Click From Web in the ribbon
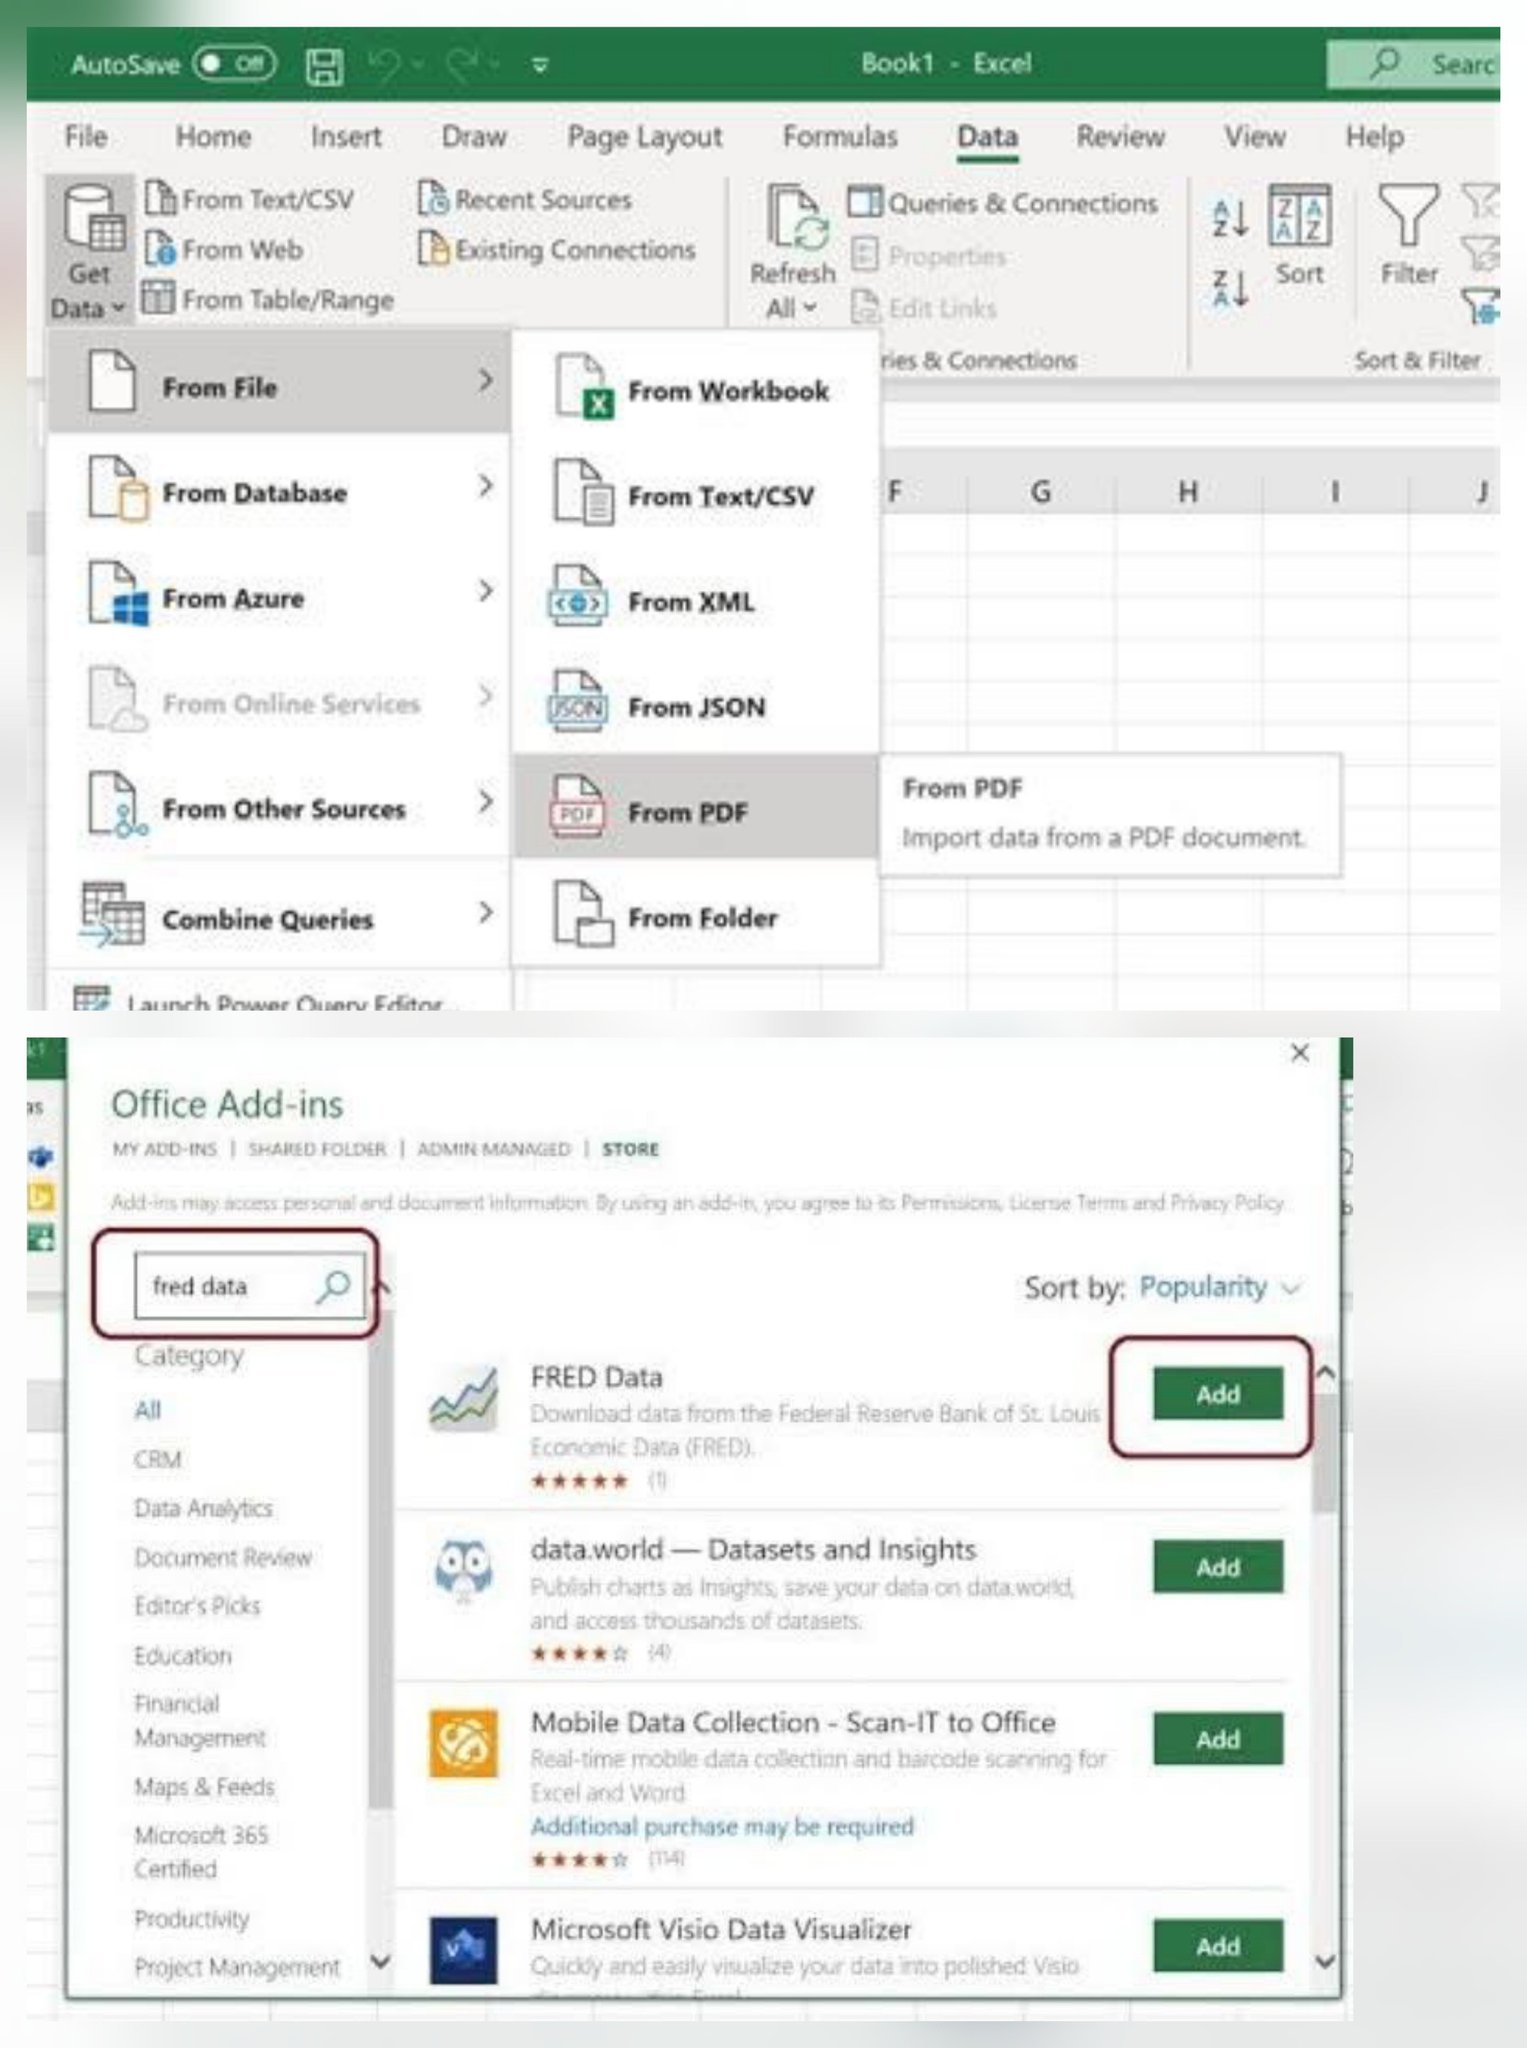This screenshot has height=2048, width=1527. pos(224,249)
